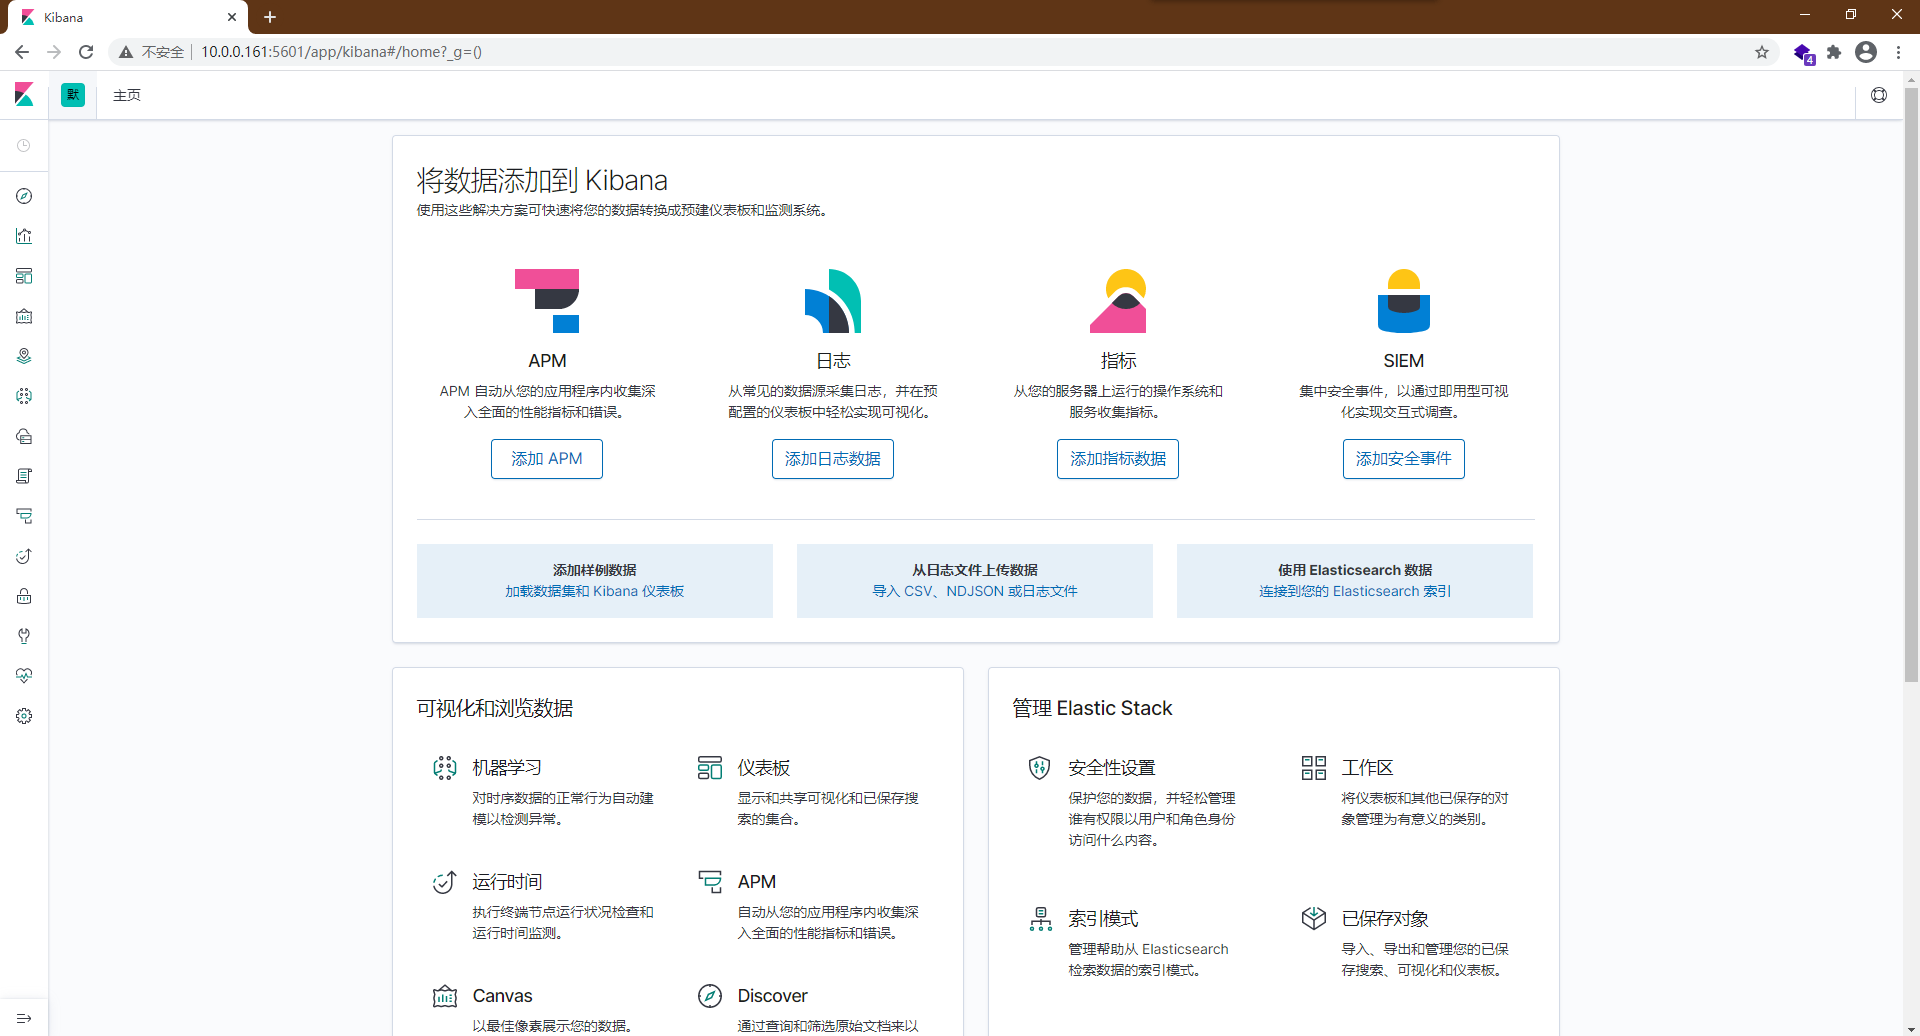Image resolution: width=1920 pixels, height=1036 pixels.
Task: Click the 添加 APM button
Action: pos(546,458)
